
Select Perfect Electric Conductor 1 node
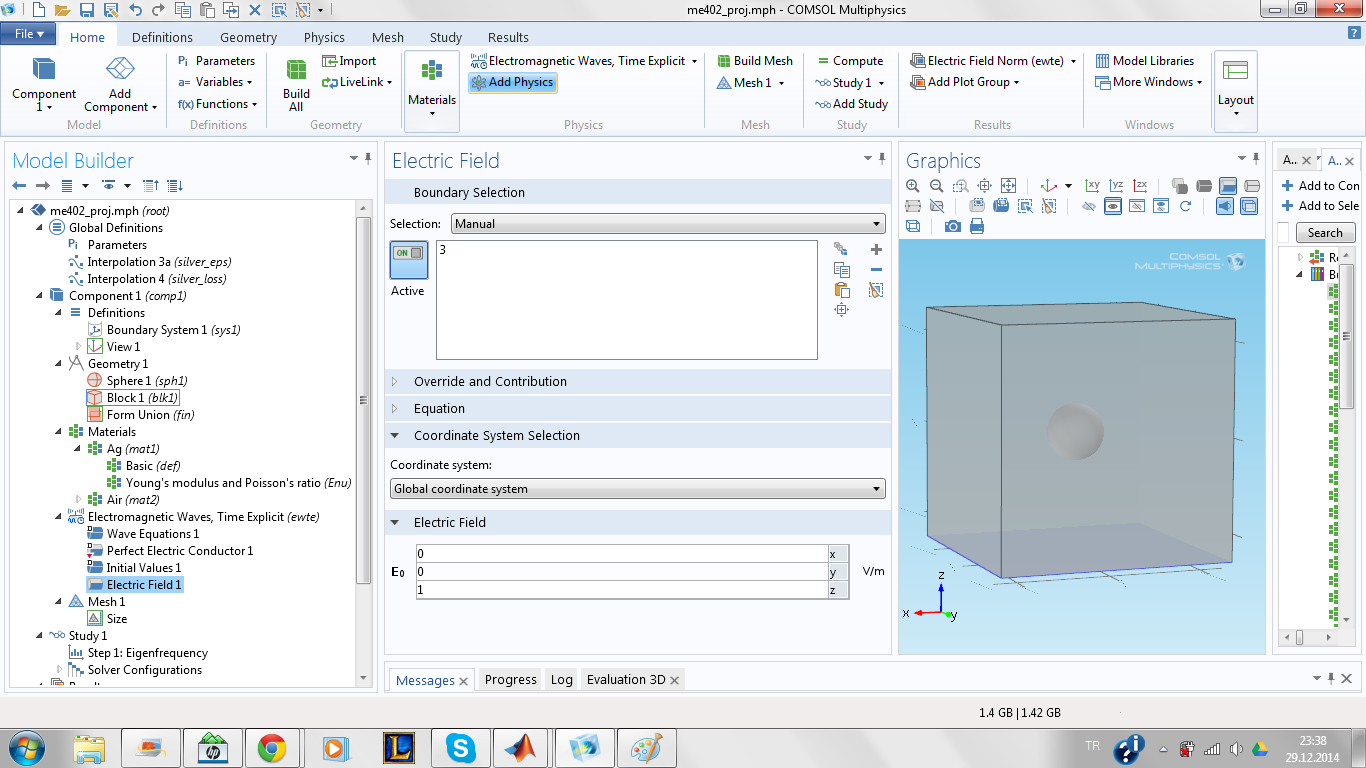pyautogui.click(x=170, y=551)
